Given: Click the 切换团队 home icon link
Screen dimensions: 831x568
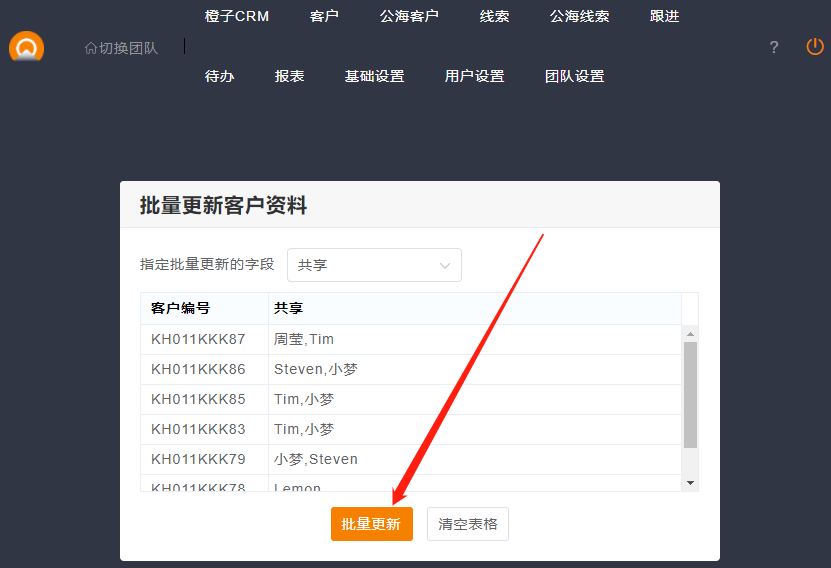Looking at the screenshot, I should [x=121, y=47].
